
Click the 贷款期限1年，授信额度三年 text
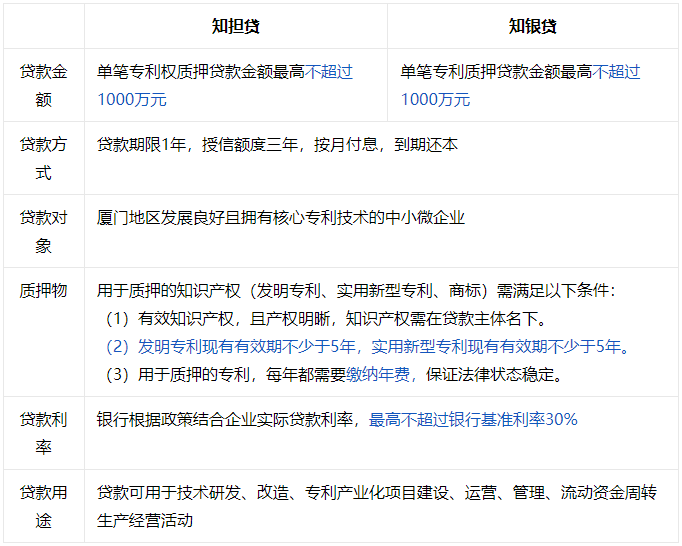click(x=197, y=144)
